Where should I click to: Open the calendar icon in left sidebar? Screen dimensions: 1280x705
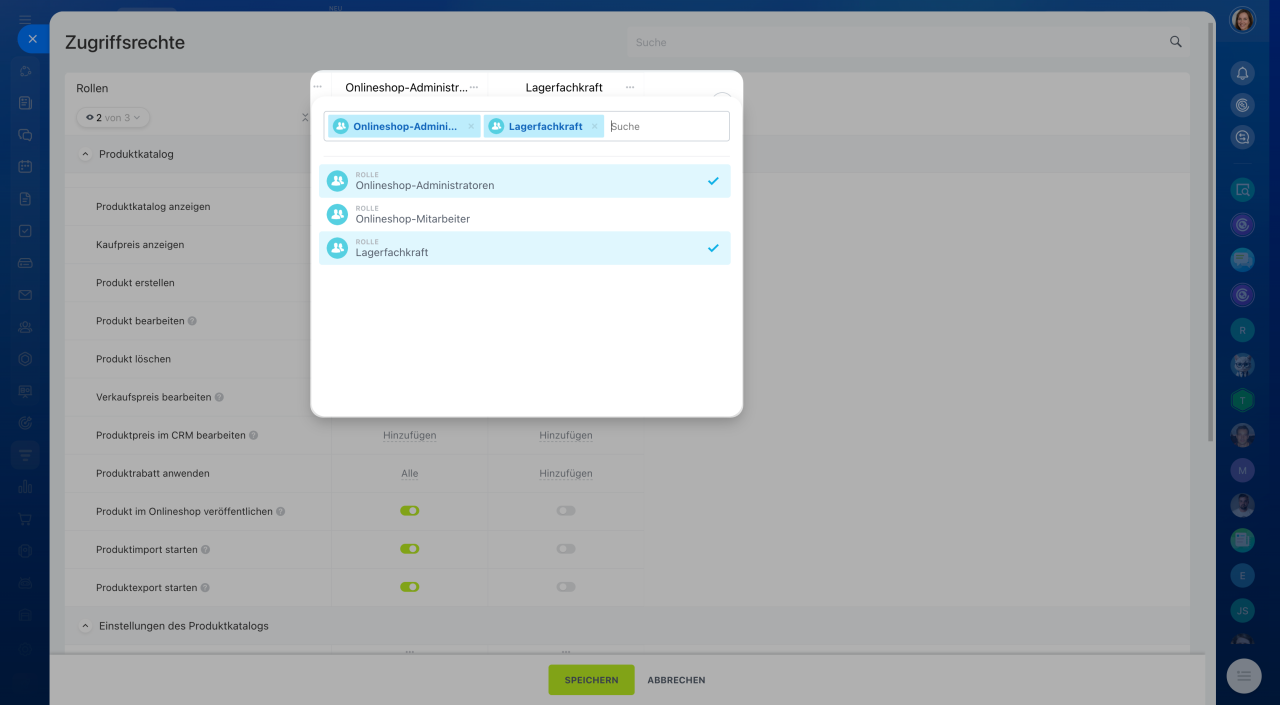tap(25, 166)
